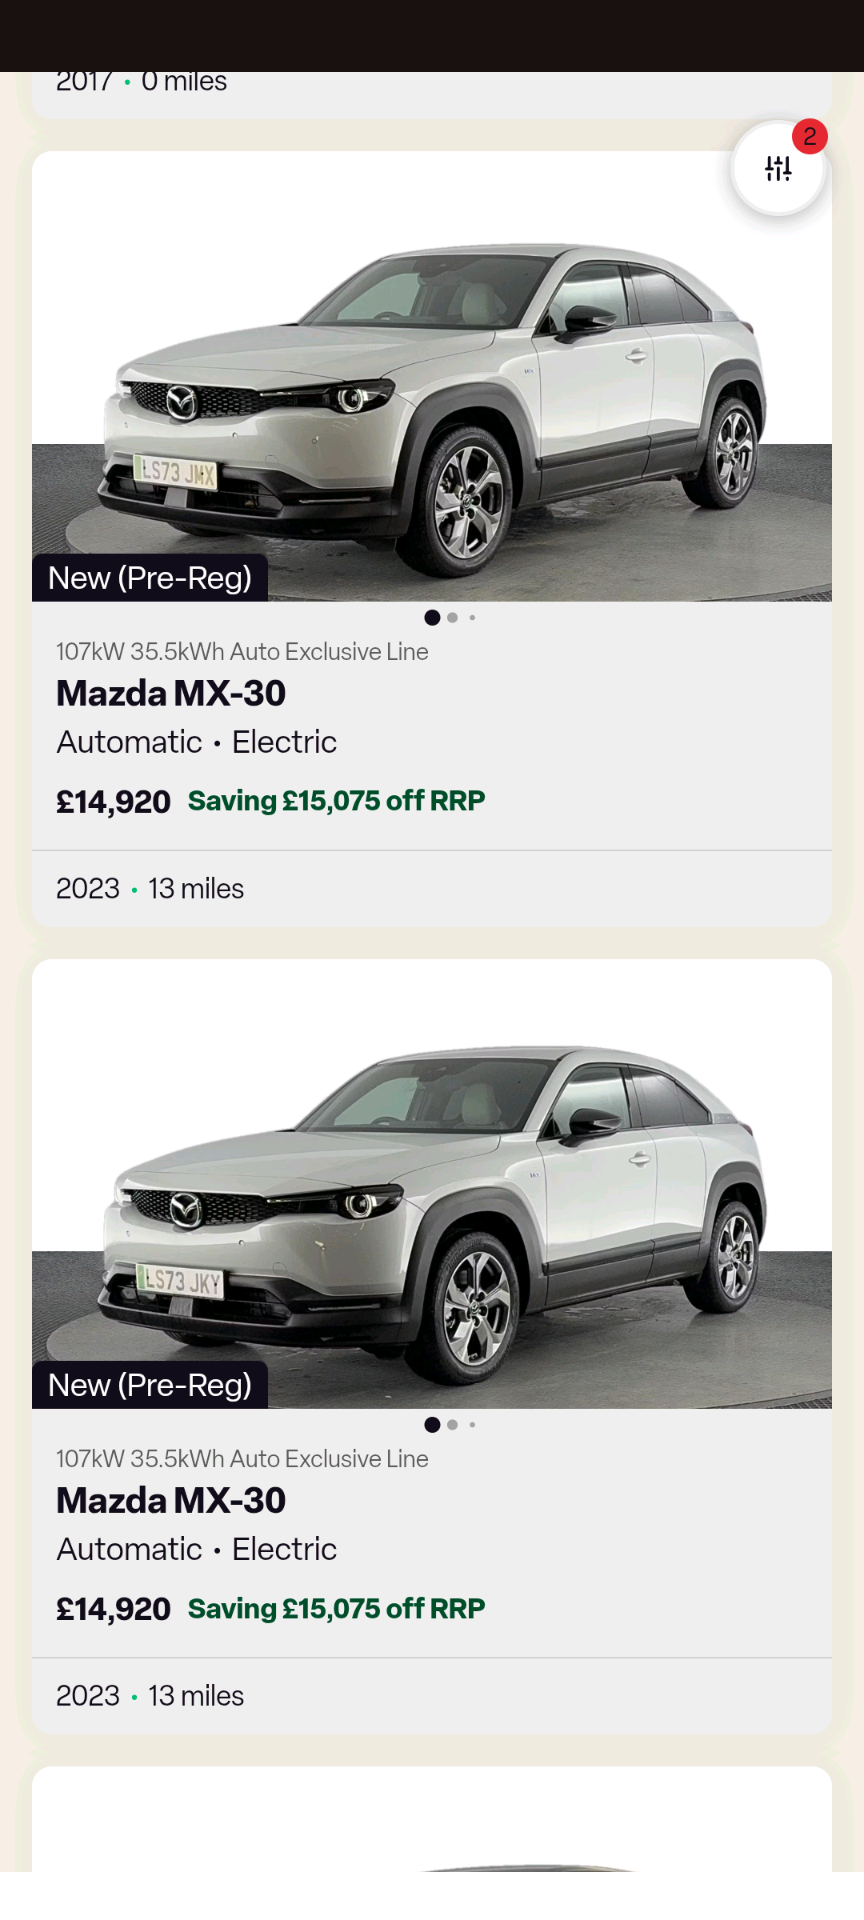Open Mazda MX-30 title in upper listing
Screen dimensions: 864x1920
point(171,693)
